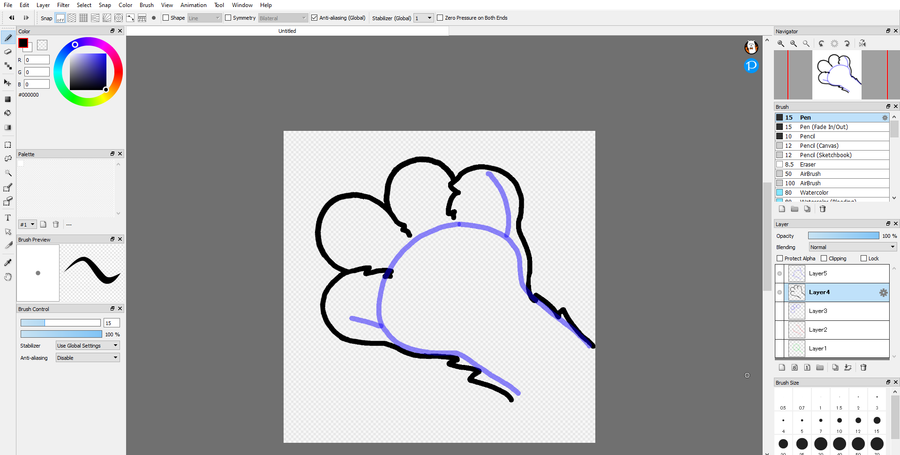Select Watercolor brush in list
This screenshot has height=455, width=900.
(x=832, y=193)
